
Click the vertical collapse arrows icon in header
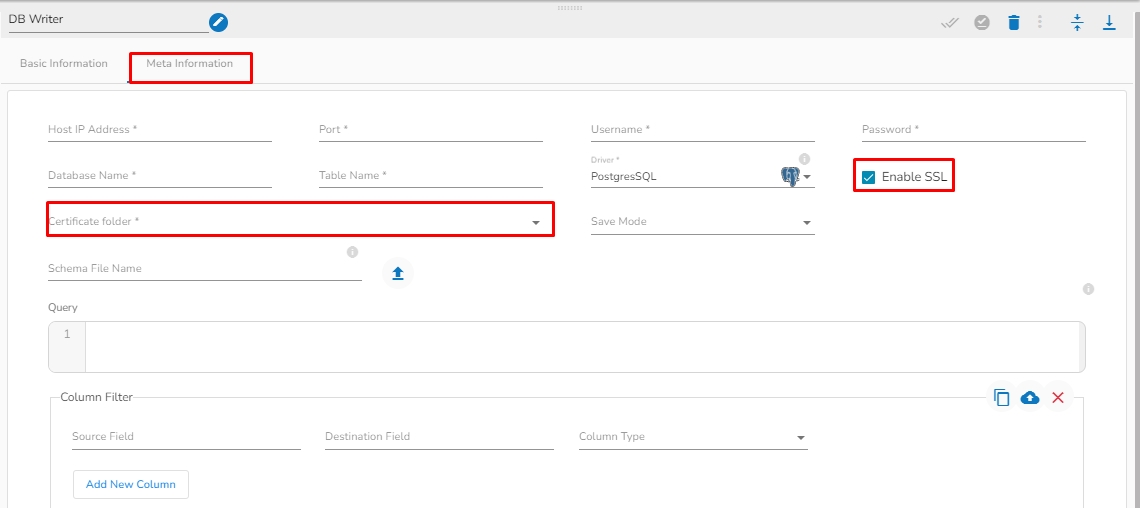(1077, 22)
